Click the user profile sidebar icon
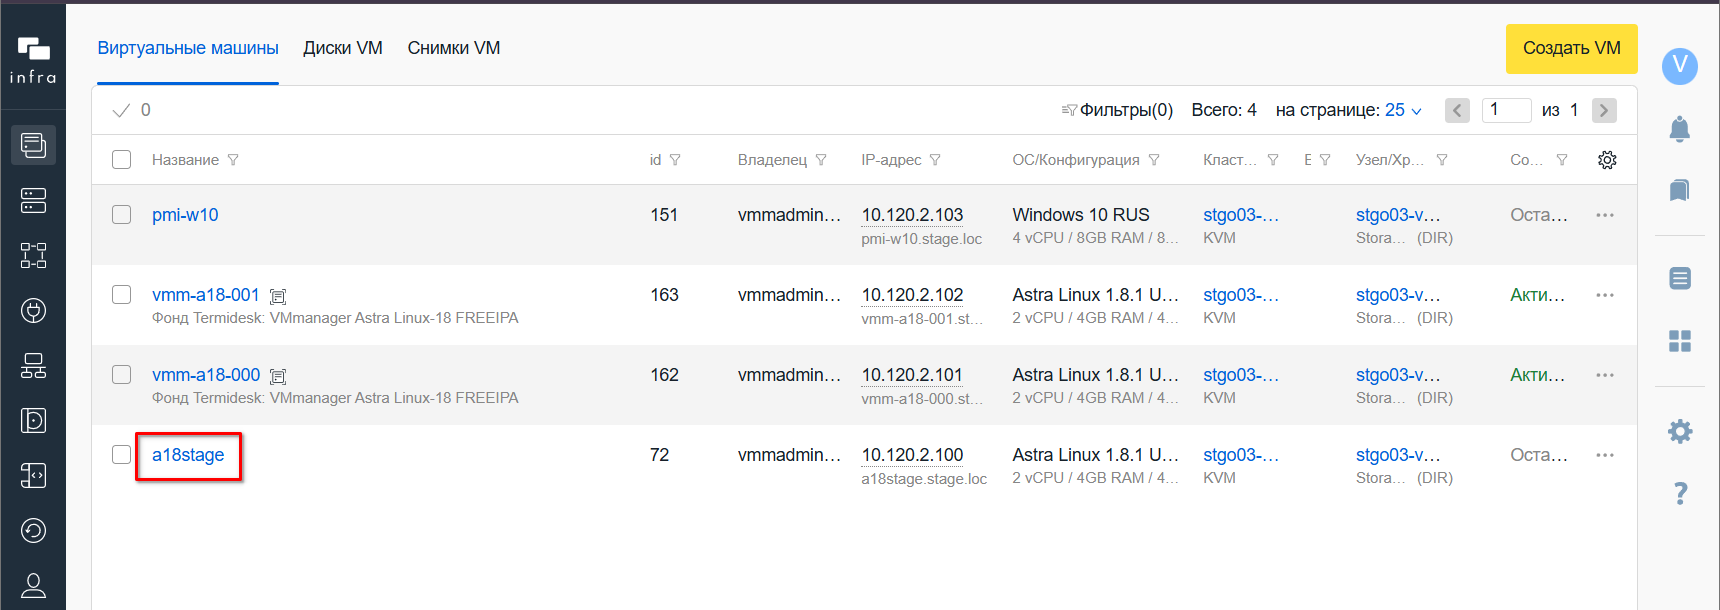 [33, 585]
